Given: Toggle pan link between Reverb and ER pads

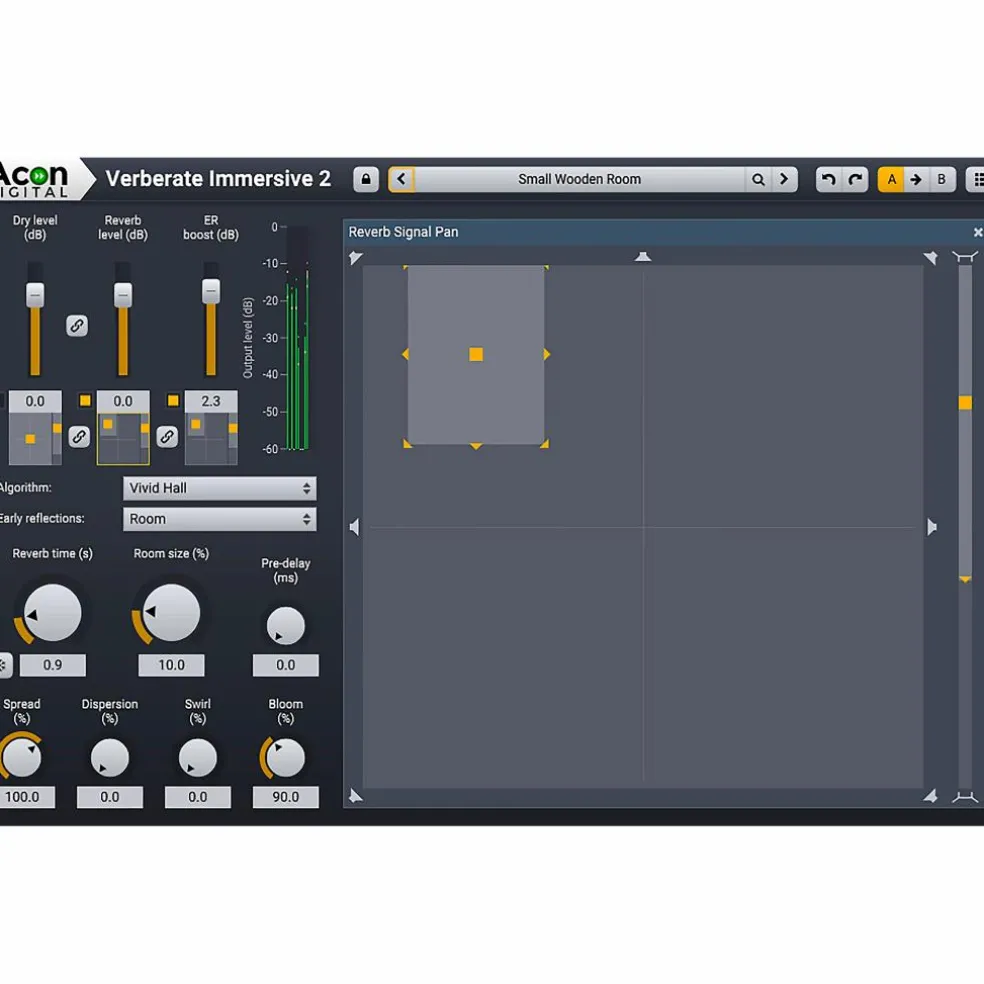Looking at the screenshot, I should point(167,437).
